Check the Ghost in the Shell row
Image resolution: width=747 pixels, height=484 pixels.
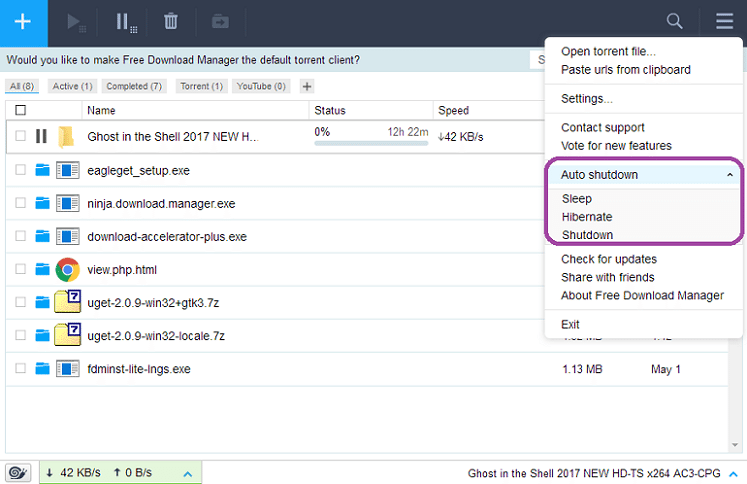20,136
